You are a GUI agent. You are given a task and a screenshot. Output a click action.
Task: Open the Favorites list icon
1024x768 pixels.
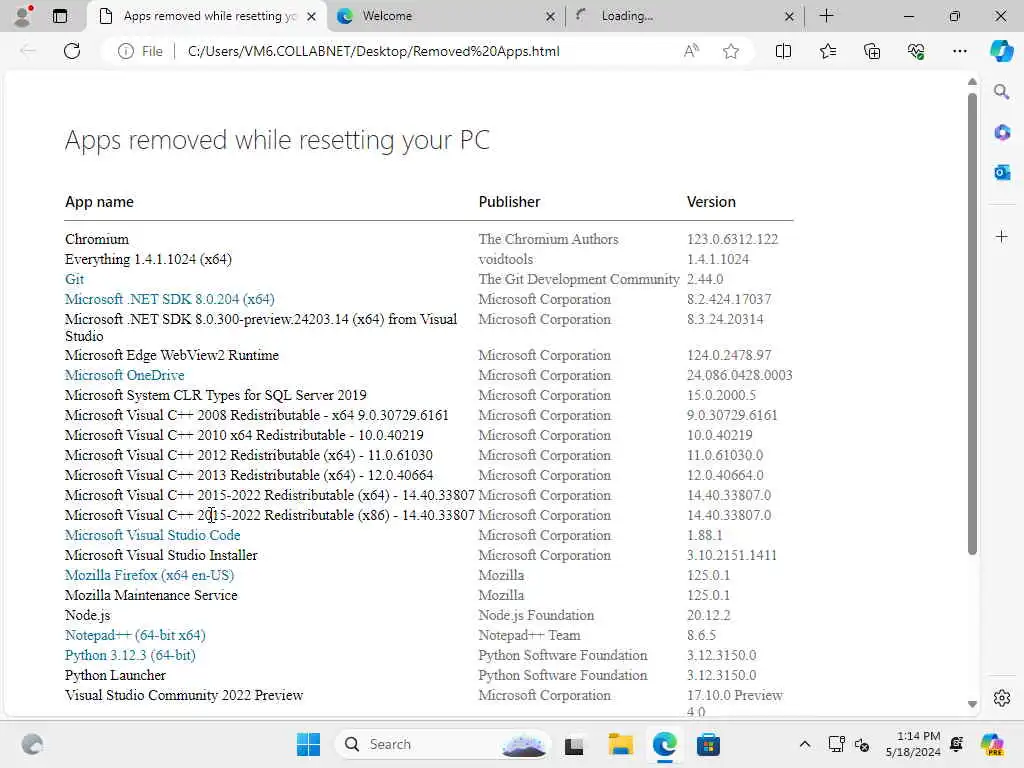827,51
